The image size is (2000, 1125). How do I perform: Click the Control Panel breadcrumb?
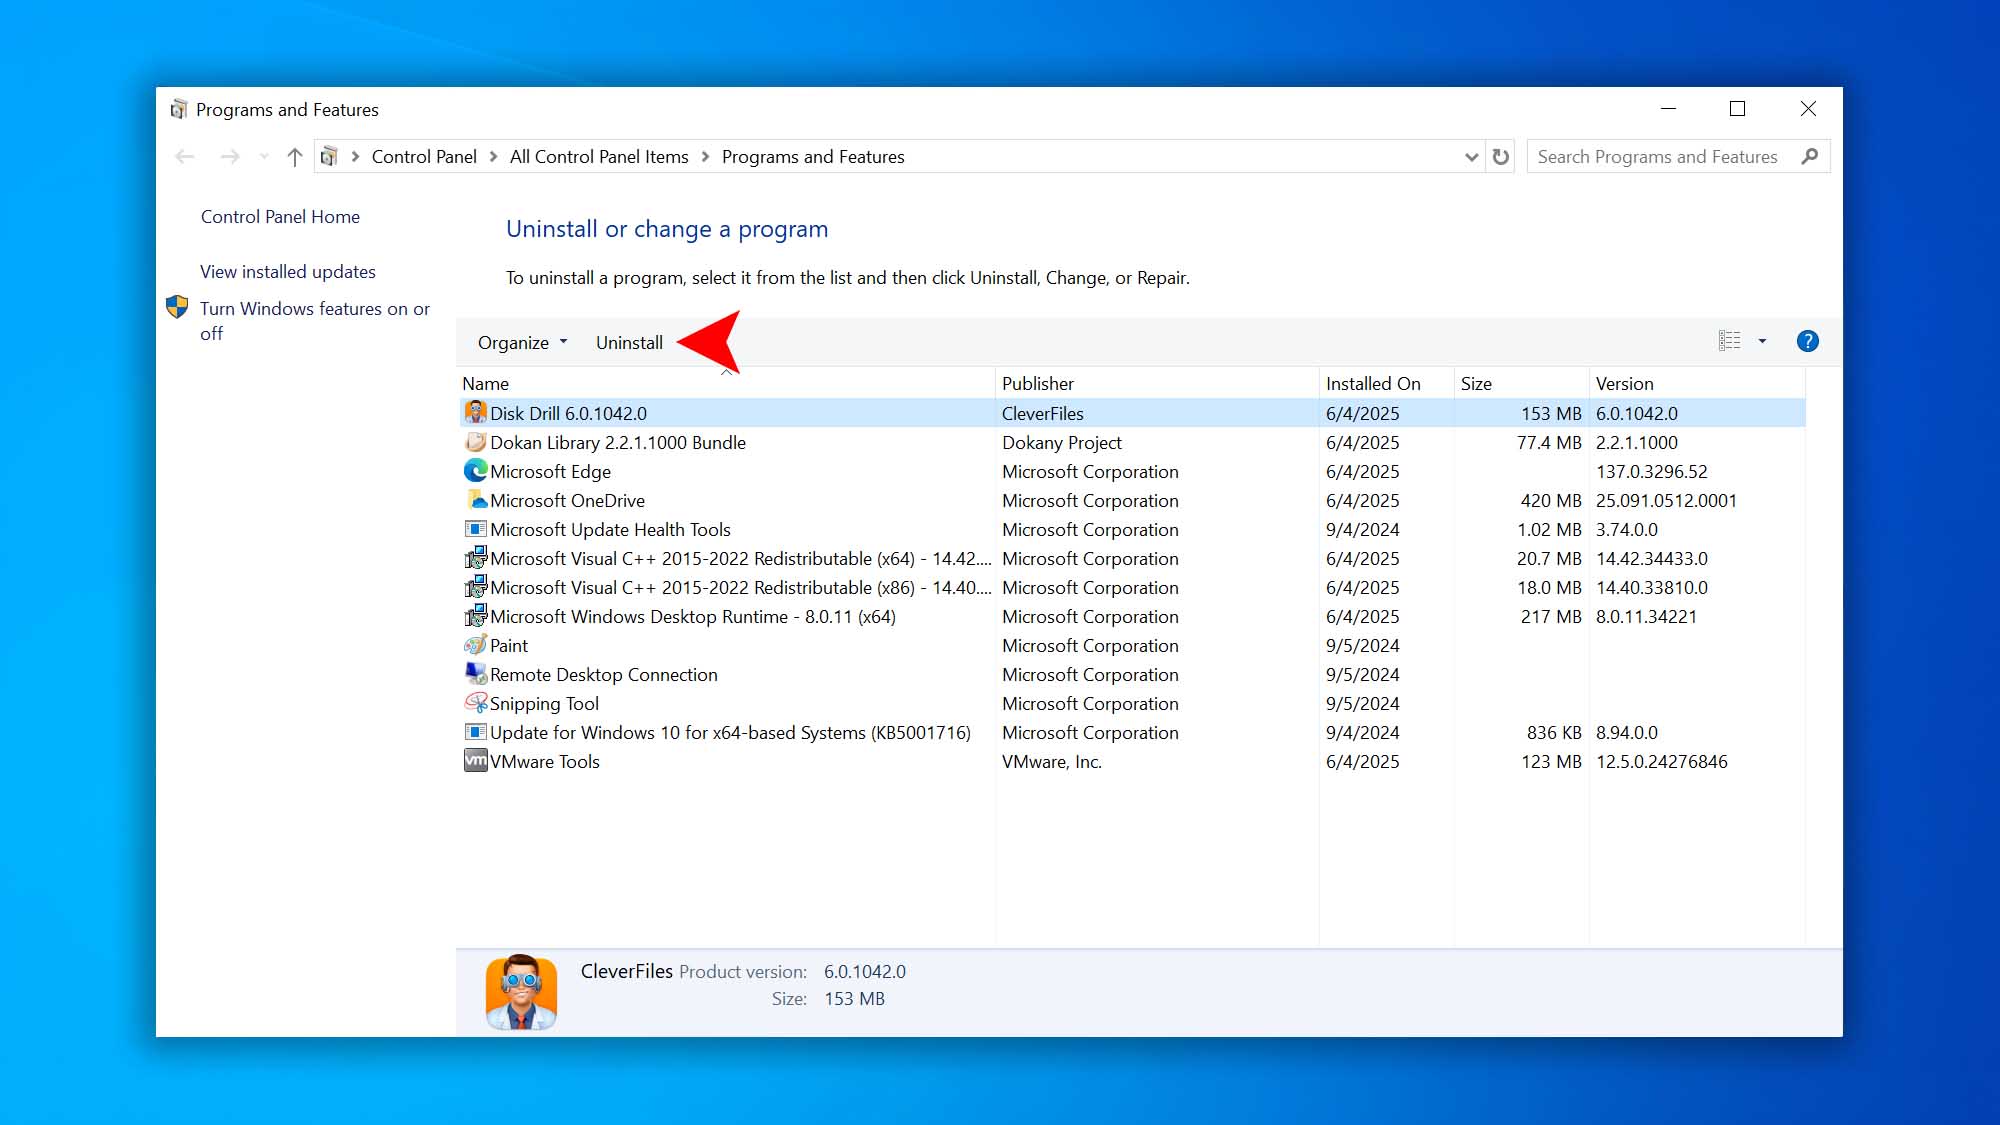(424, 157)
